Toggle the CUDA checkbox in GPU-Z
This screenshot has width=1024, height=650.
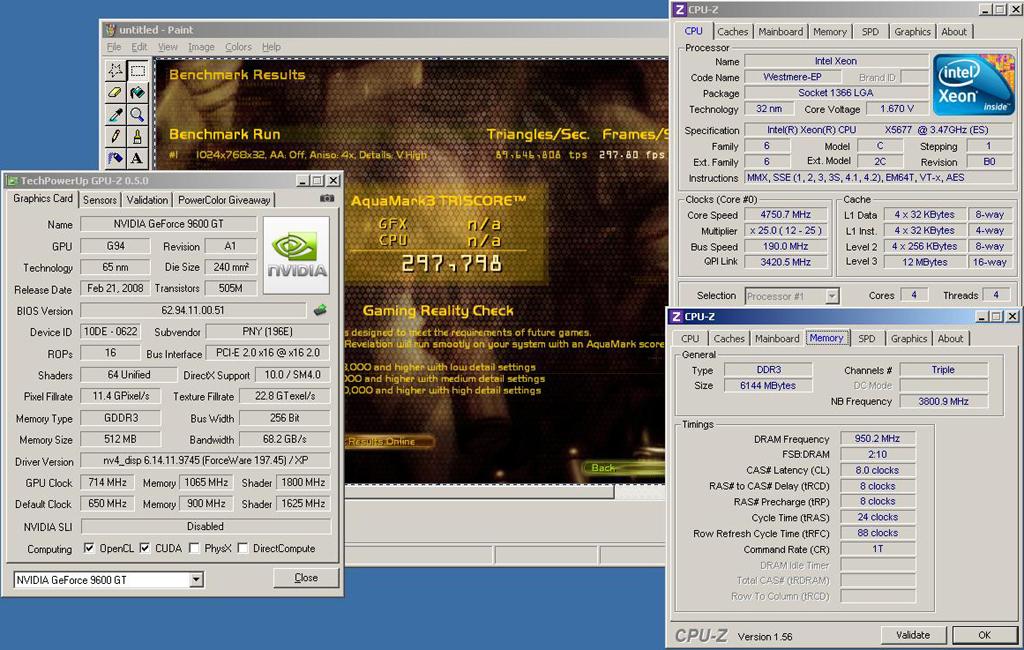click(x=145, y=548)
